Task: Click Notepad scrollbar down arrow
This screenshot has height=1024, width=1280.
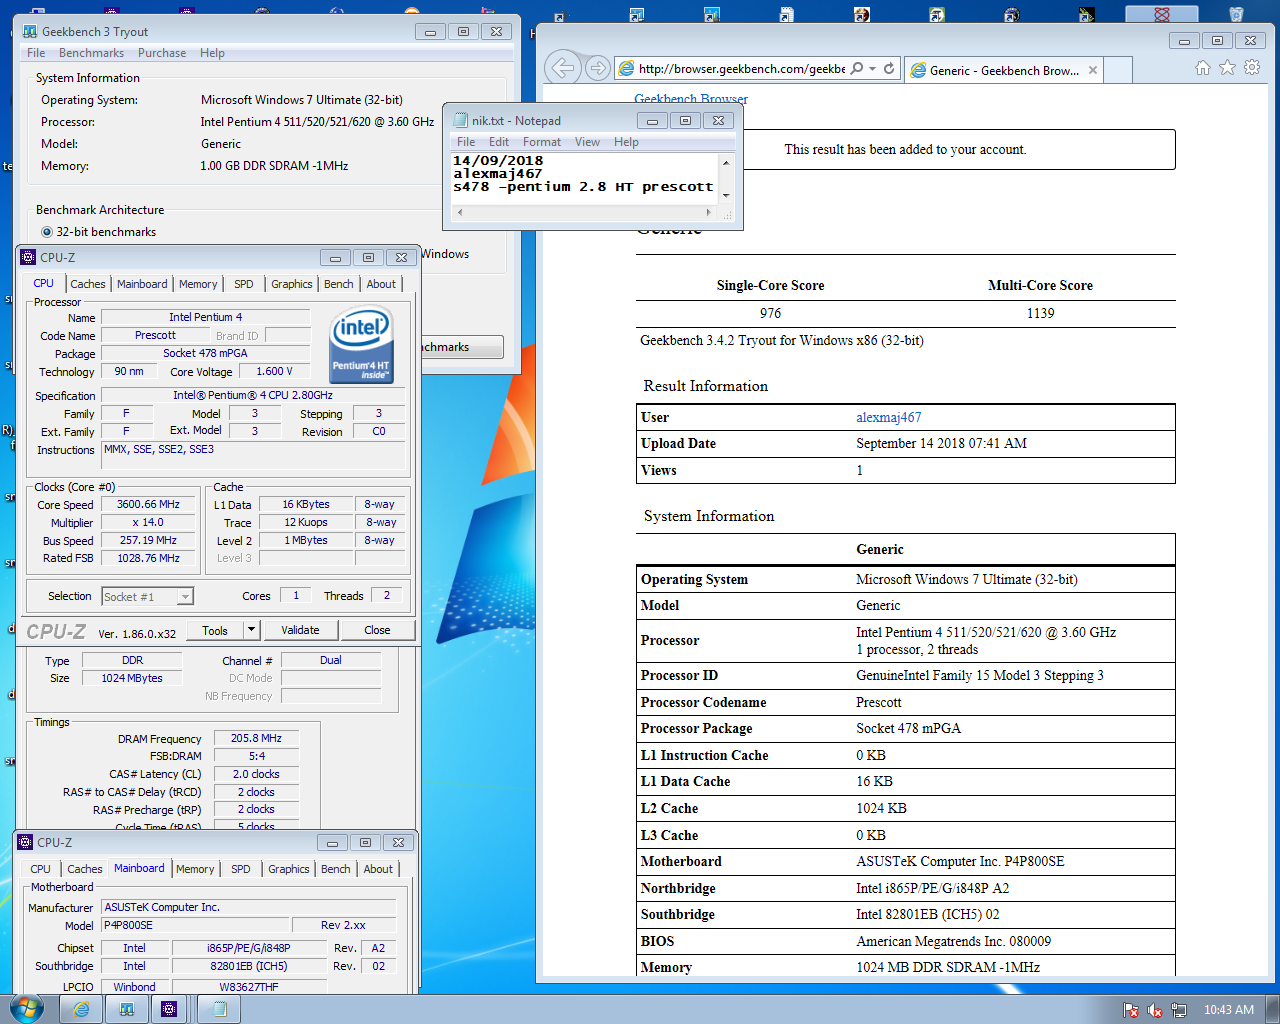Action: click(726, 195)
